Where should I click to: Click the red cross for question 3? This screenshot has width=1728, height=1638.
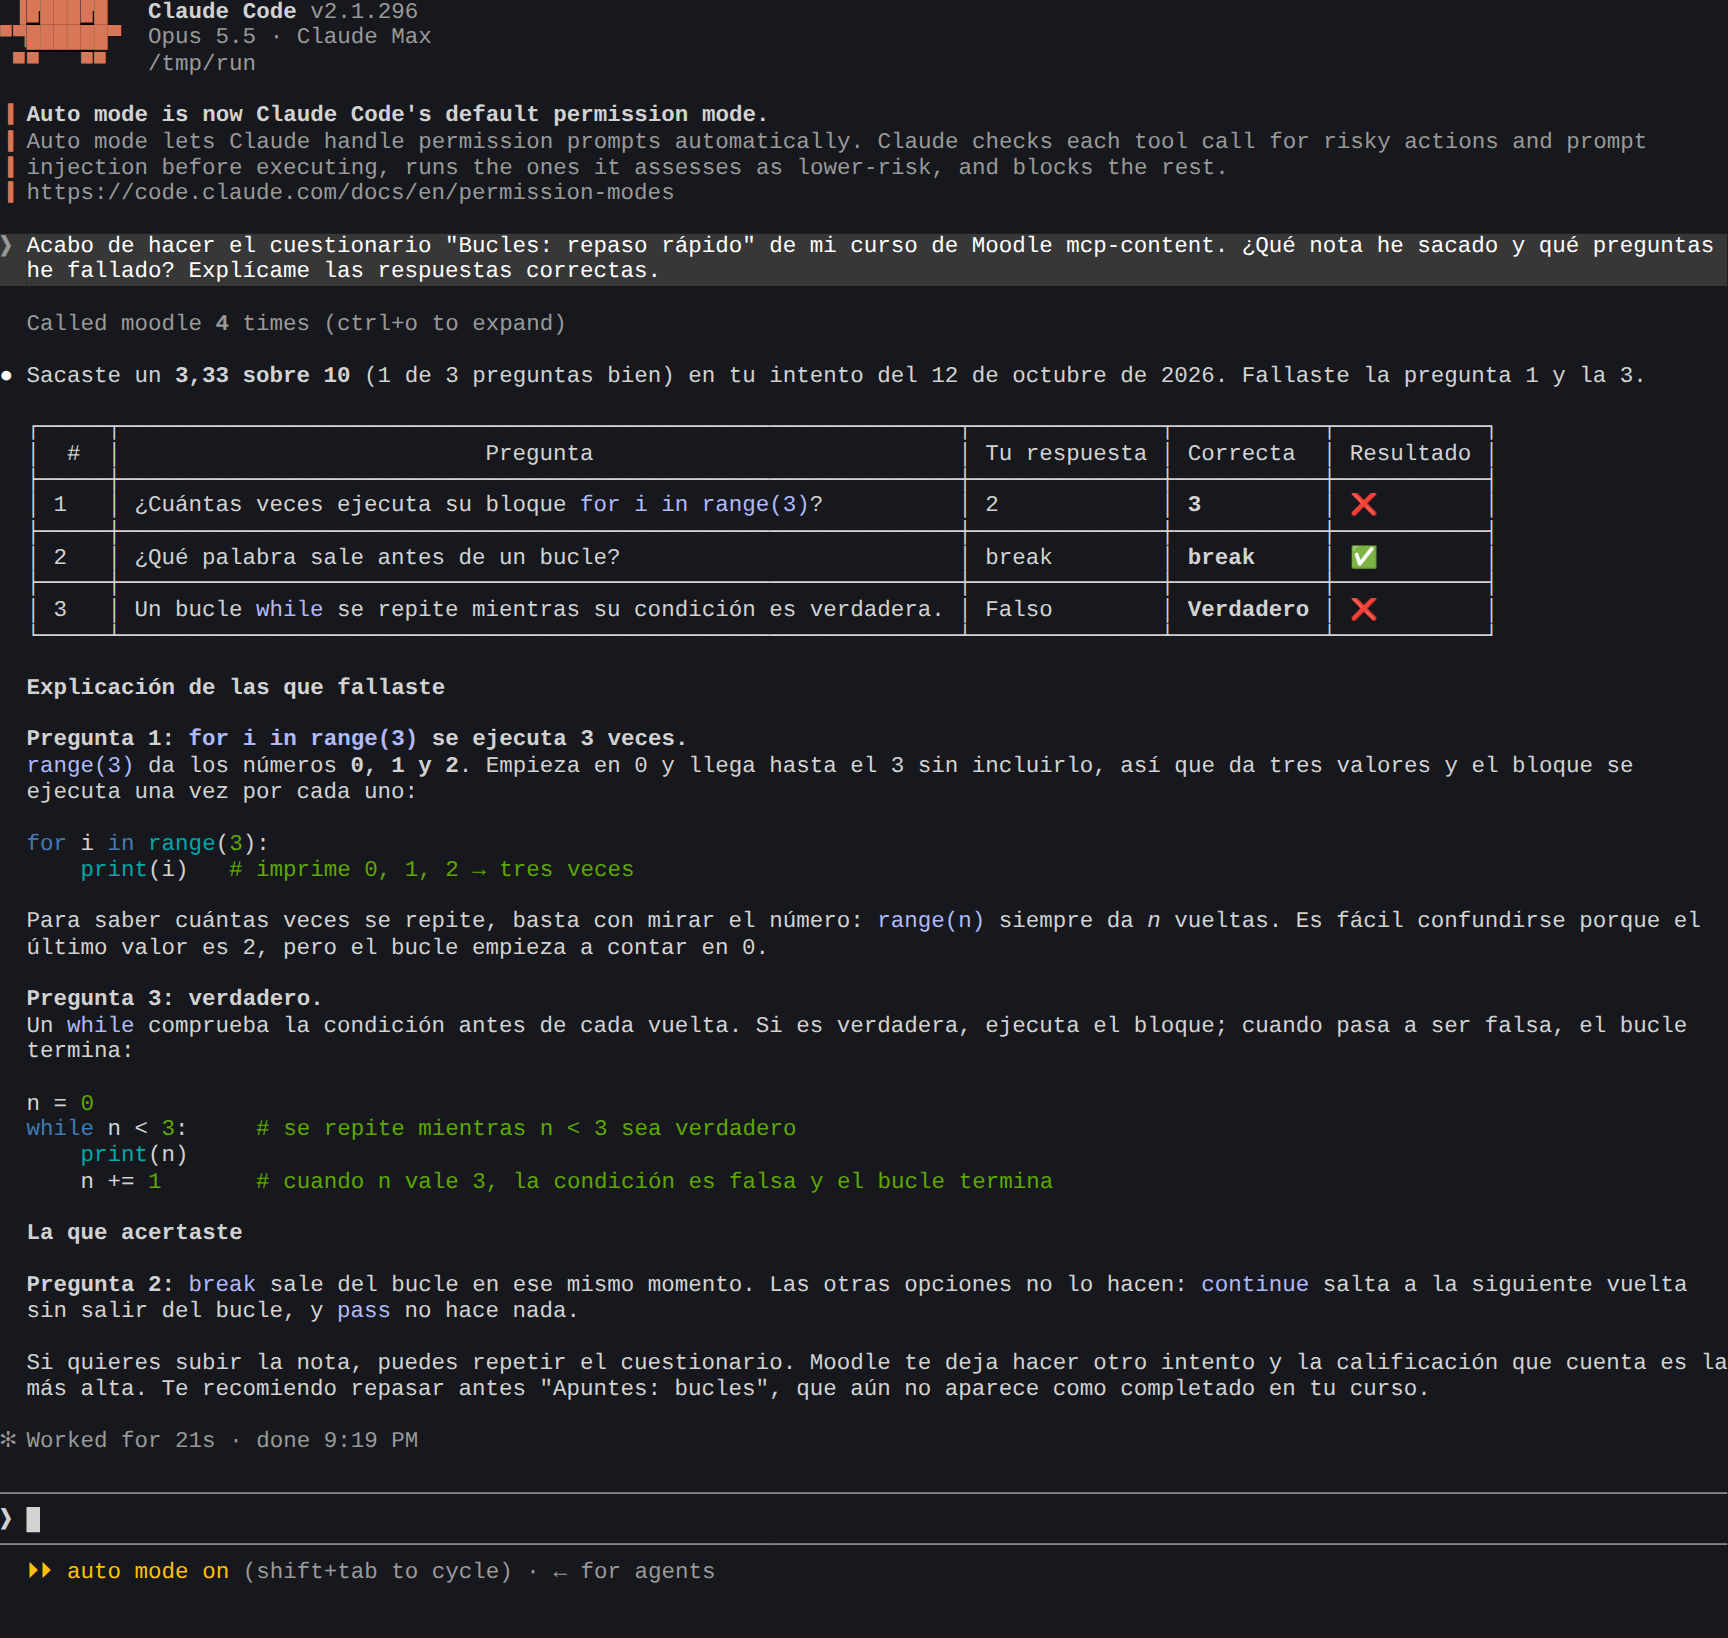[x=1364, y=609]
